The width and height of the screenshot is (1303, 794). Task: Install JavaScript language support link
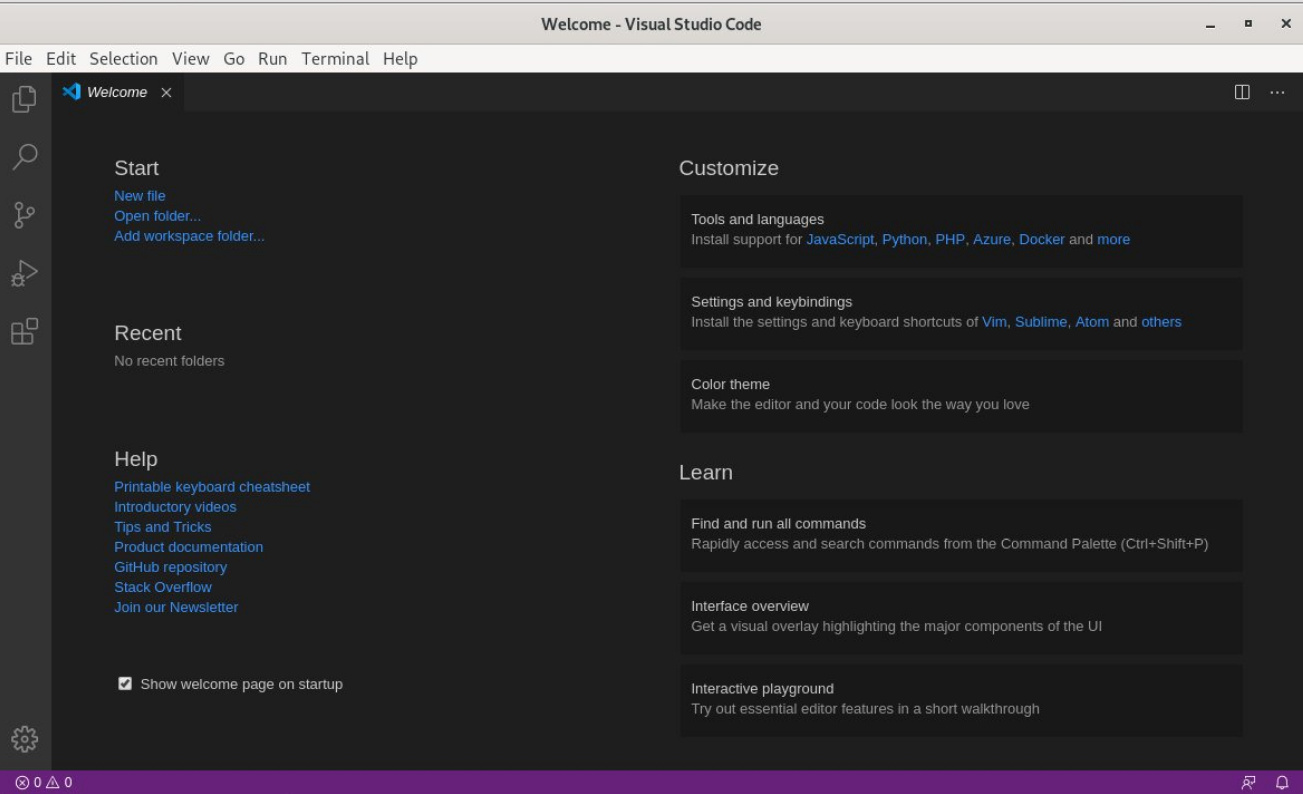(840, 240)
